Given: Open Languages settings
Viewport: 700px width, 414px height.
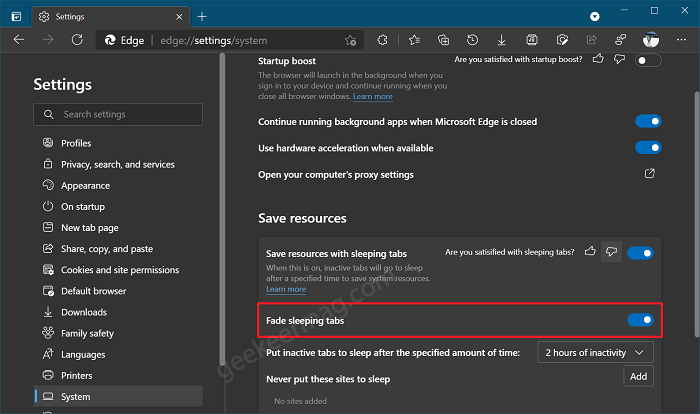Looking at the screenshot, I should (x=118, y=355).
